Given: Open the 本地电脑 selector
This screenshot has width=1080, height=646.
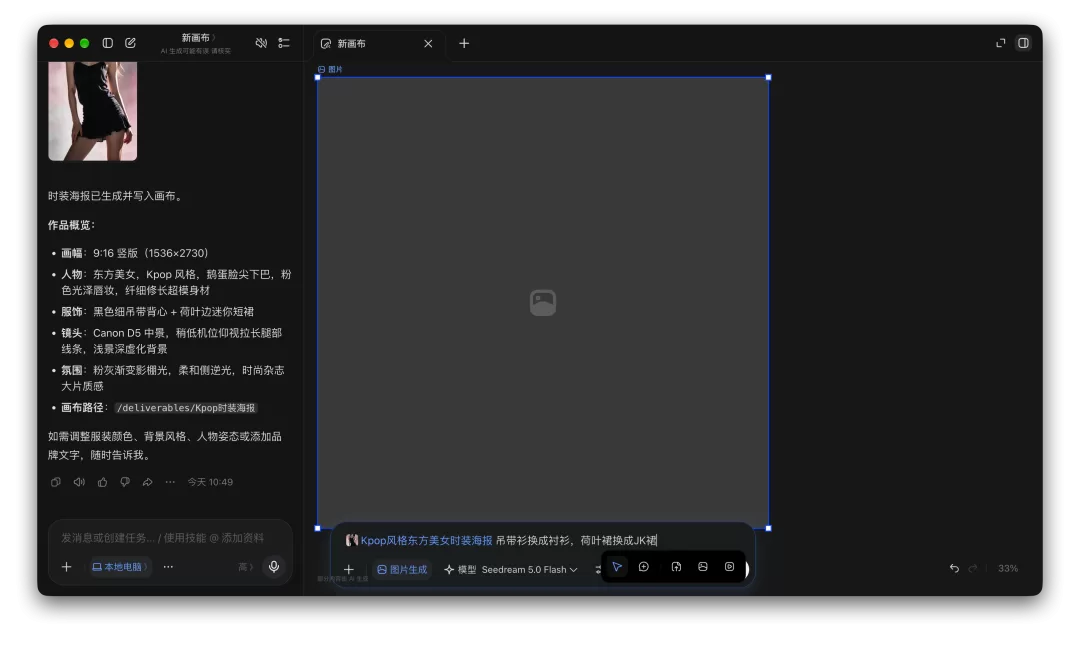Looking at the screenshot, I should 119,567.
